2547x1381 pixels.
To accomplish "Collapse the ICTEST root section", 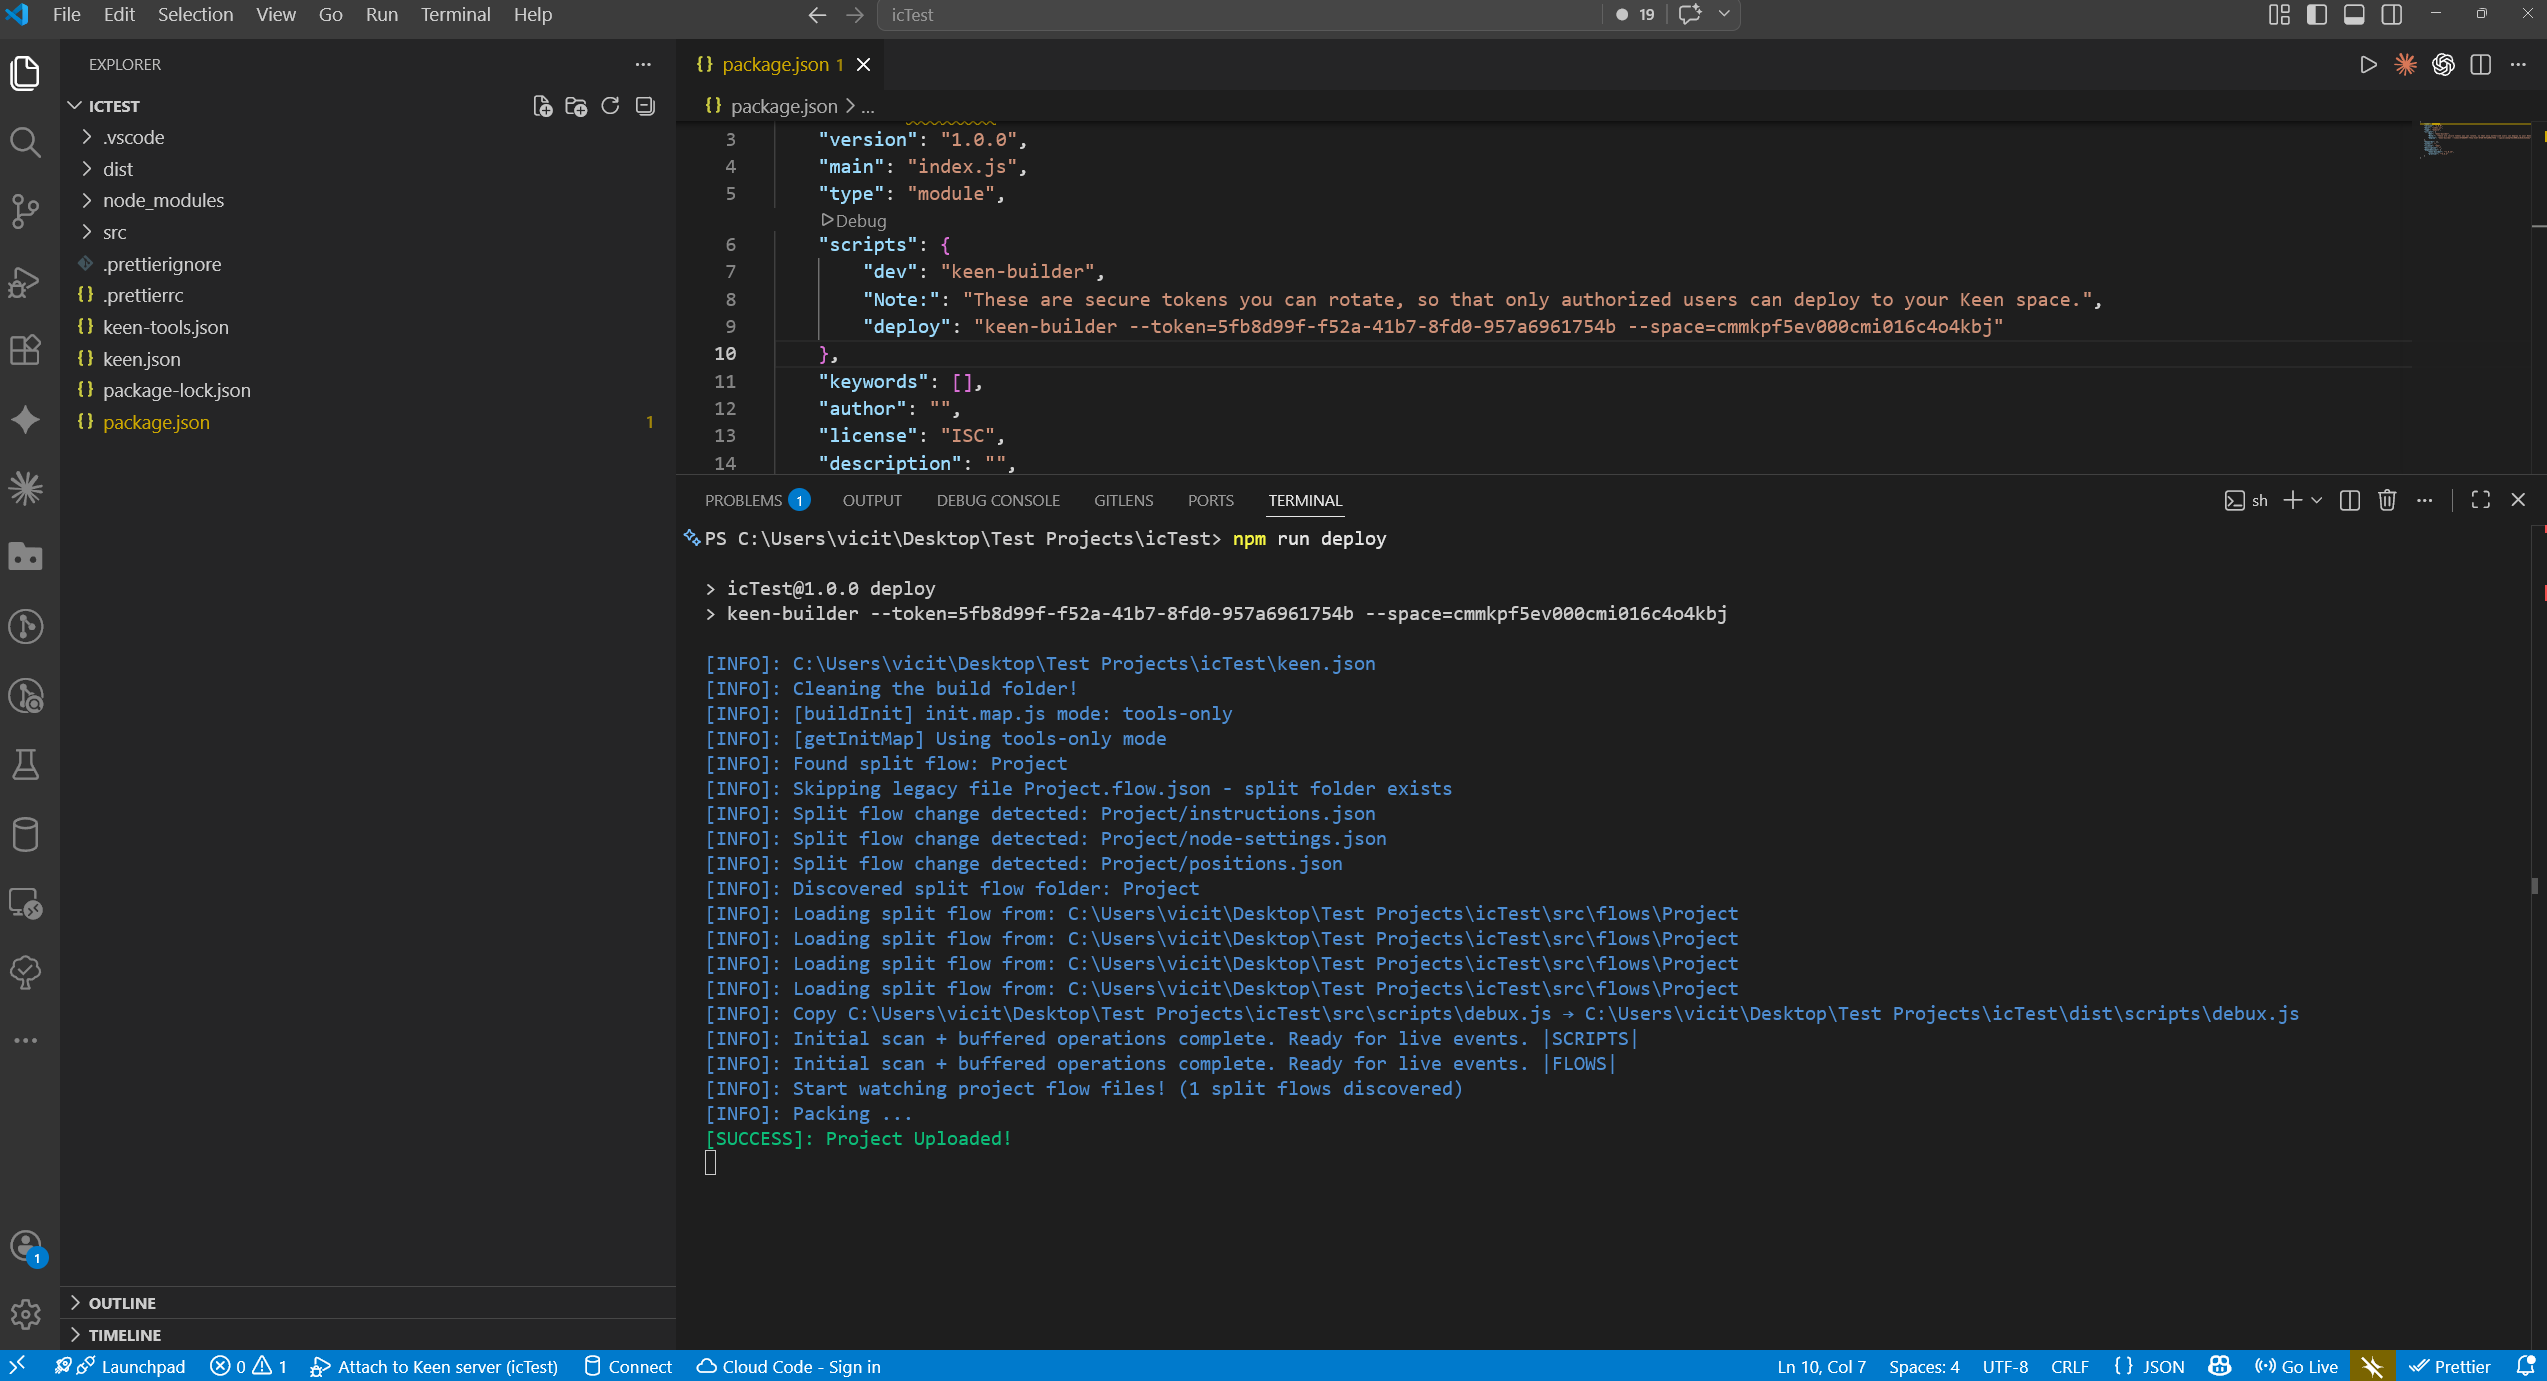I will click(113, 106).
